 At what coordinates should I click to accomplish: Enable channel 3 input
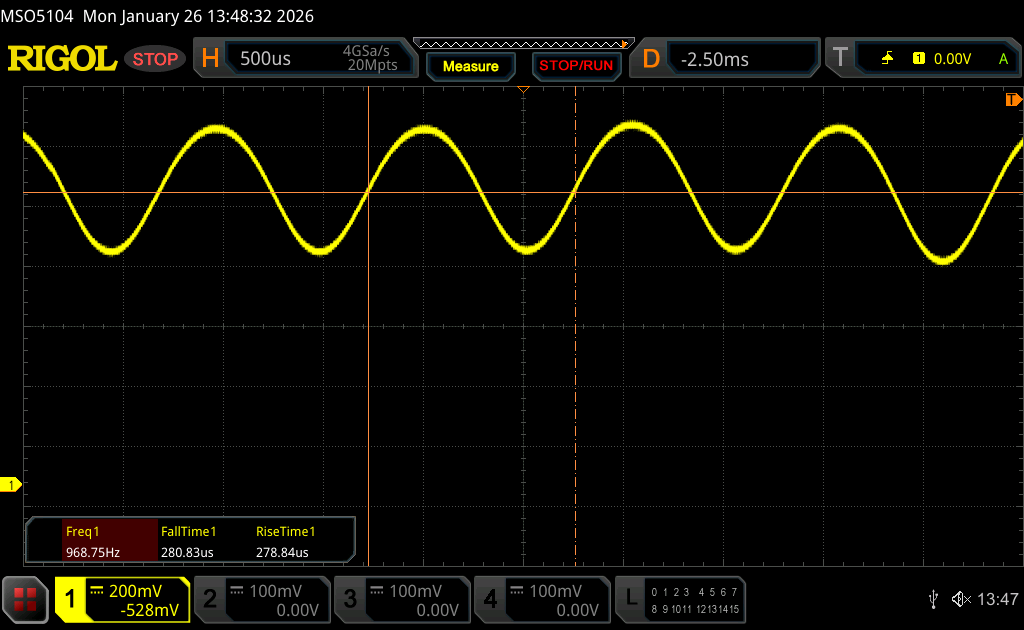(x=401, y=599)
